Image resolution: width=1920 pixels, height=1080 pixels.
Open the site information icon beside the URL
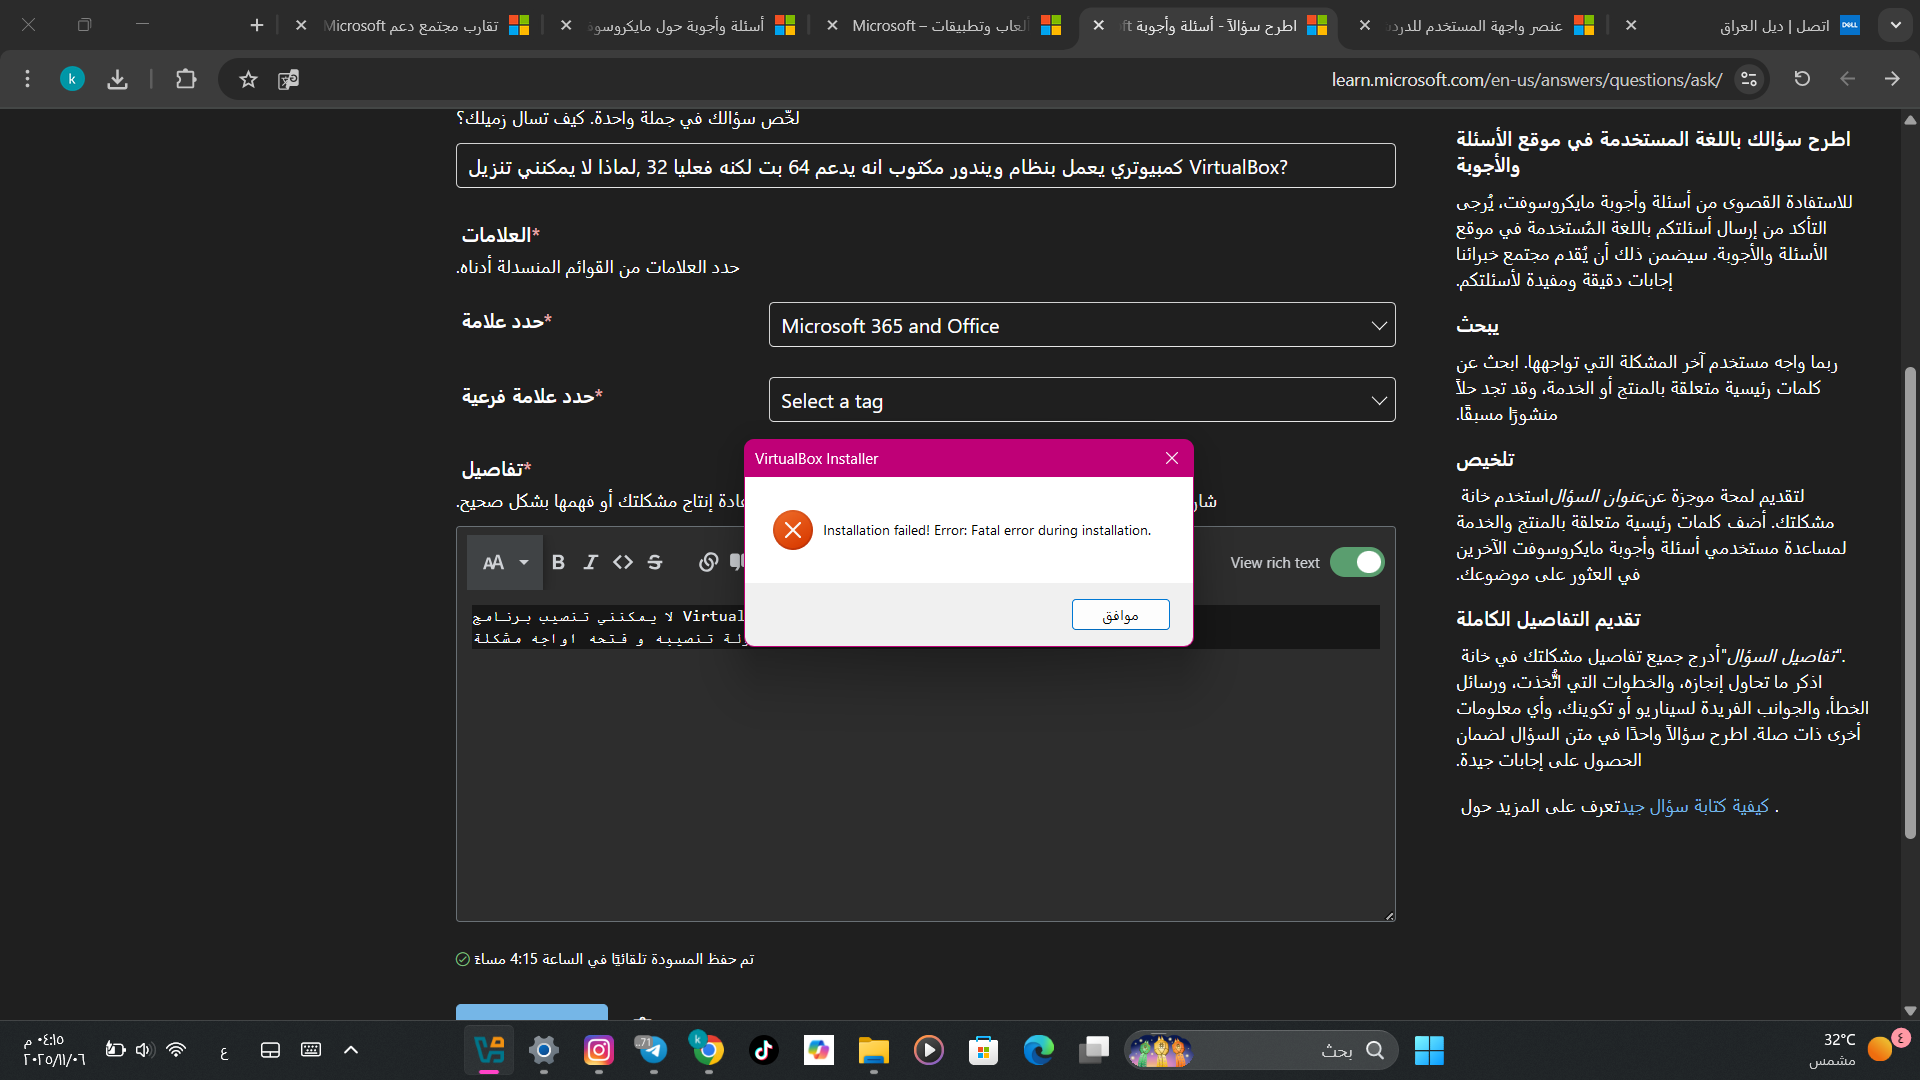pos(1749,79)
